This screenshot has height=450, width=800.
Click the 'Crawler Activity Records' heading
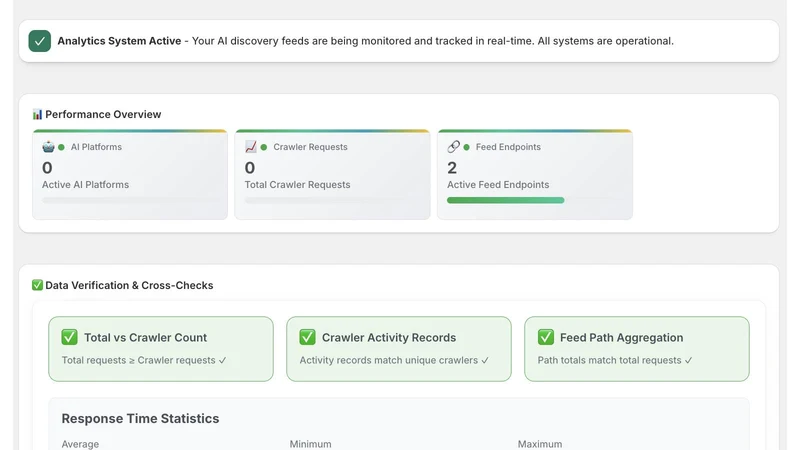[389, 337]
